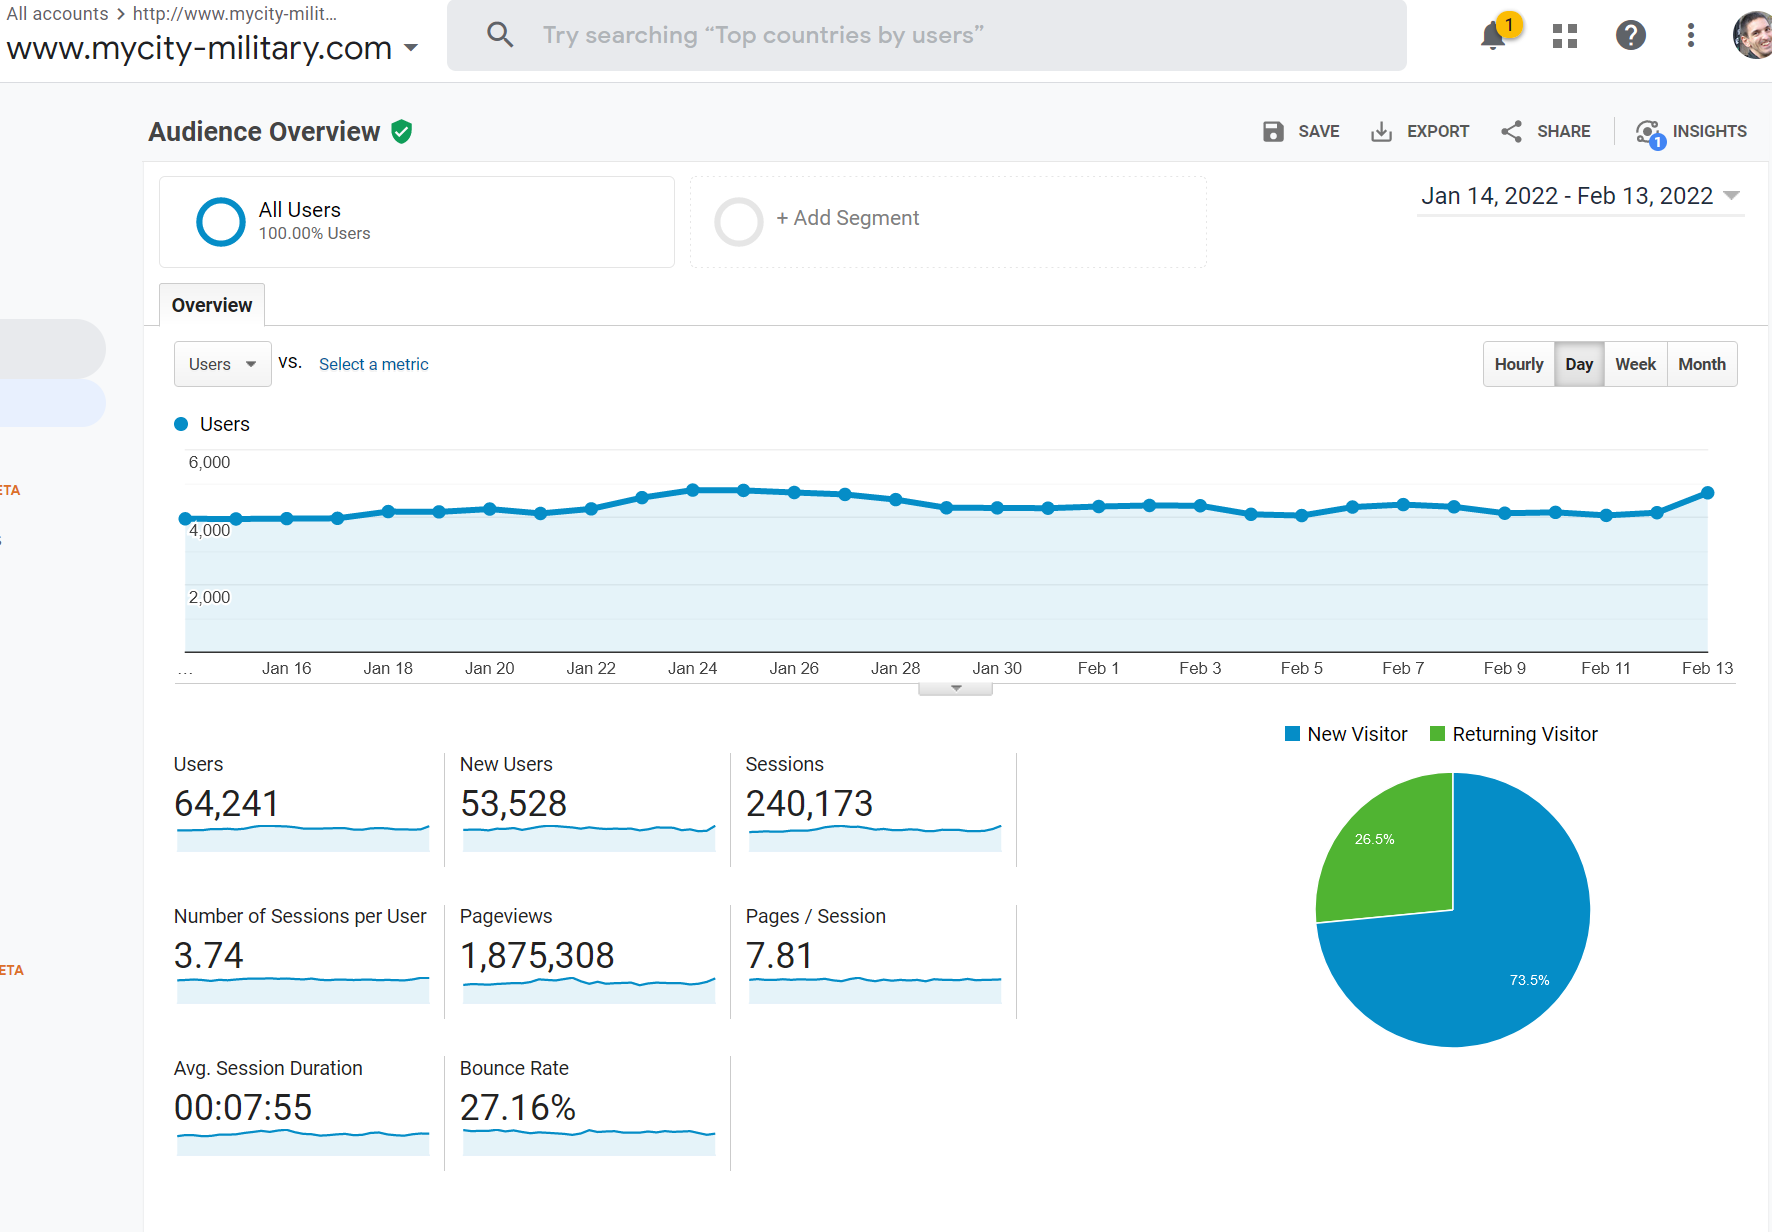The width and height of the screenshot is (1772, 1232).
Task: Click the search magnifier icon
Action: coord(500,36)
